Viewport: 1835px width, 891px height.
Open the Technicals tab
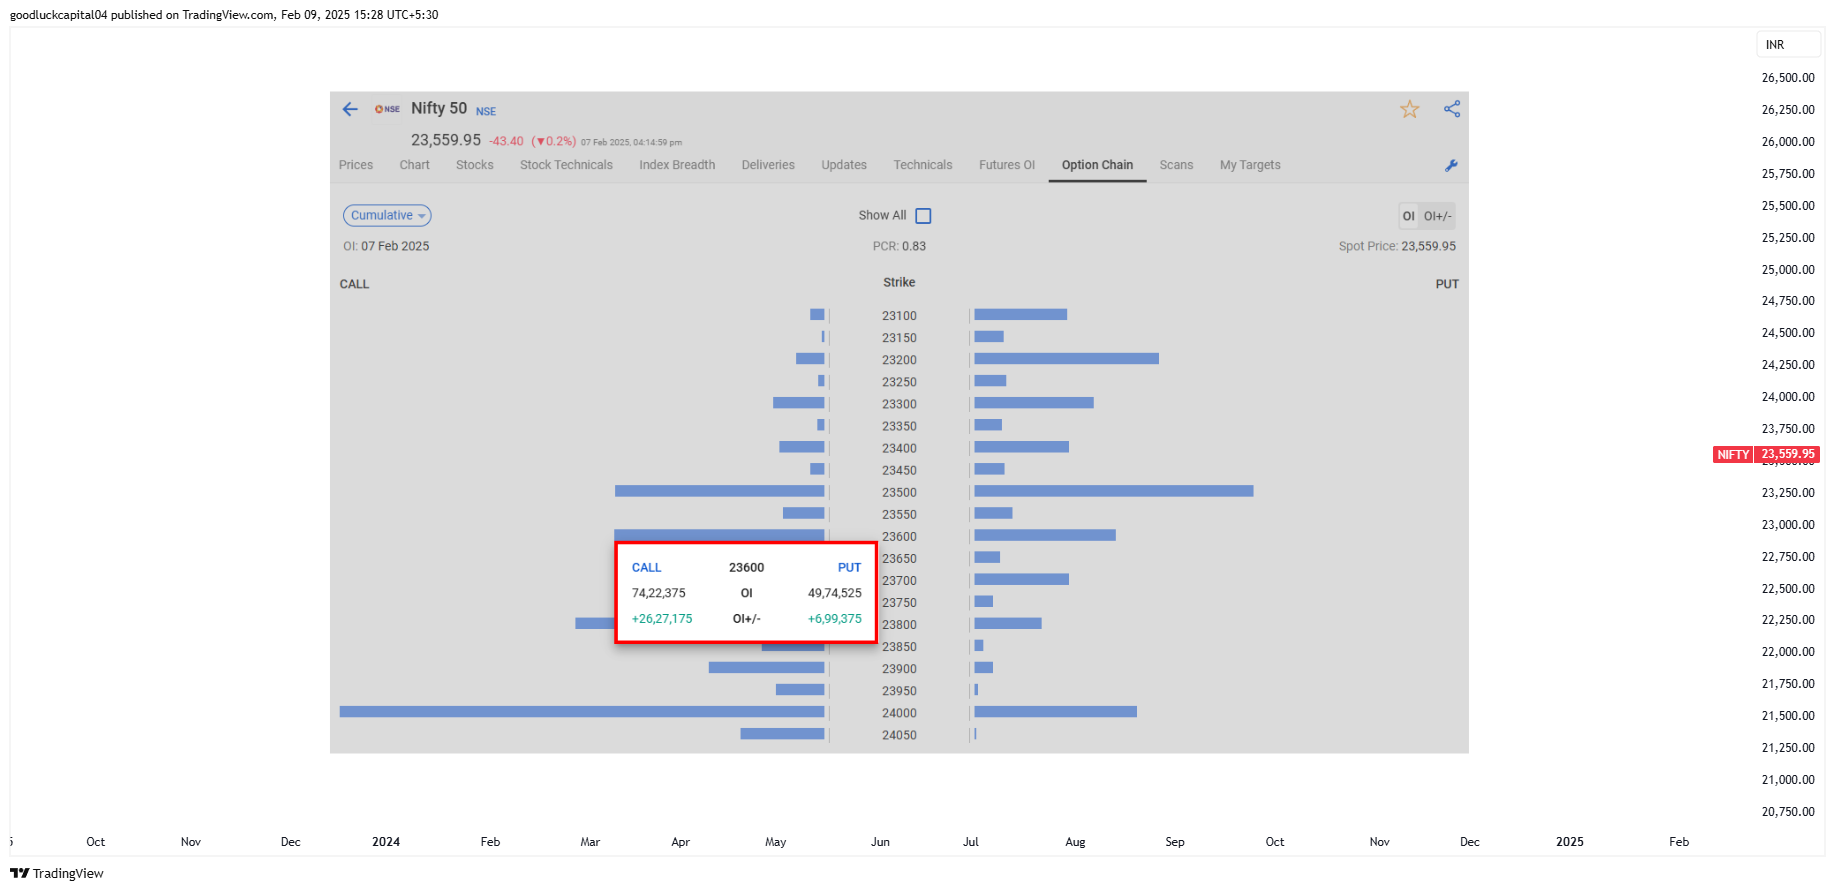click(923, 165)
